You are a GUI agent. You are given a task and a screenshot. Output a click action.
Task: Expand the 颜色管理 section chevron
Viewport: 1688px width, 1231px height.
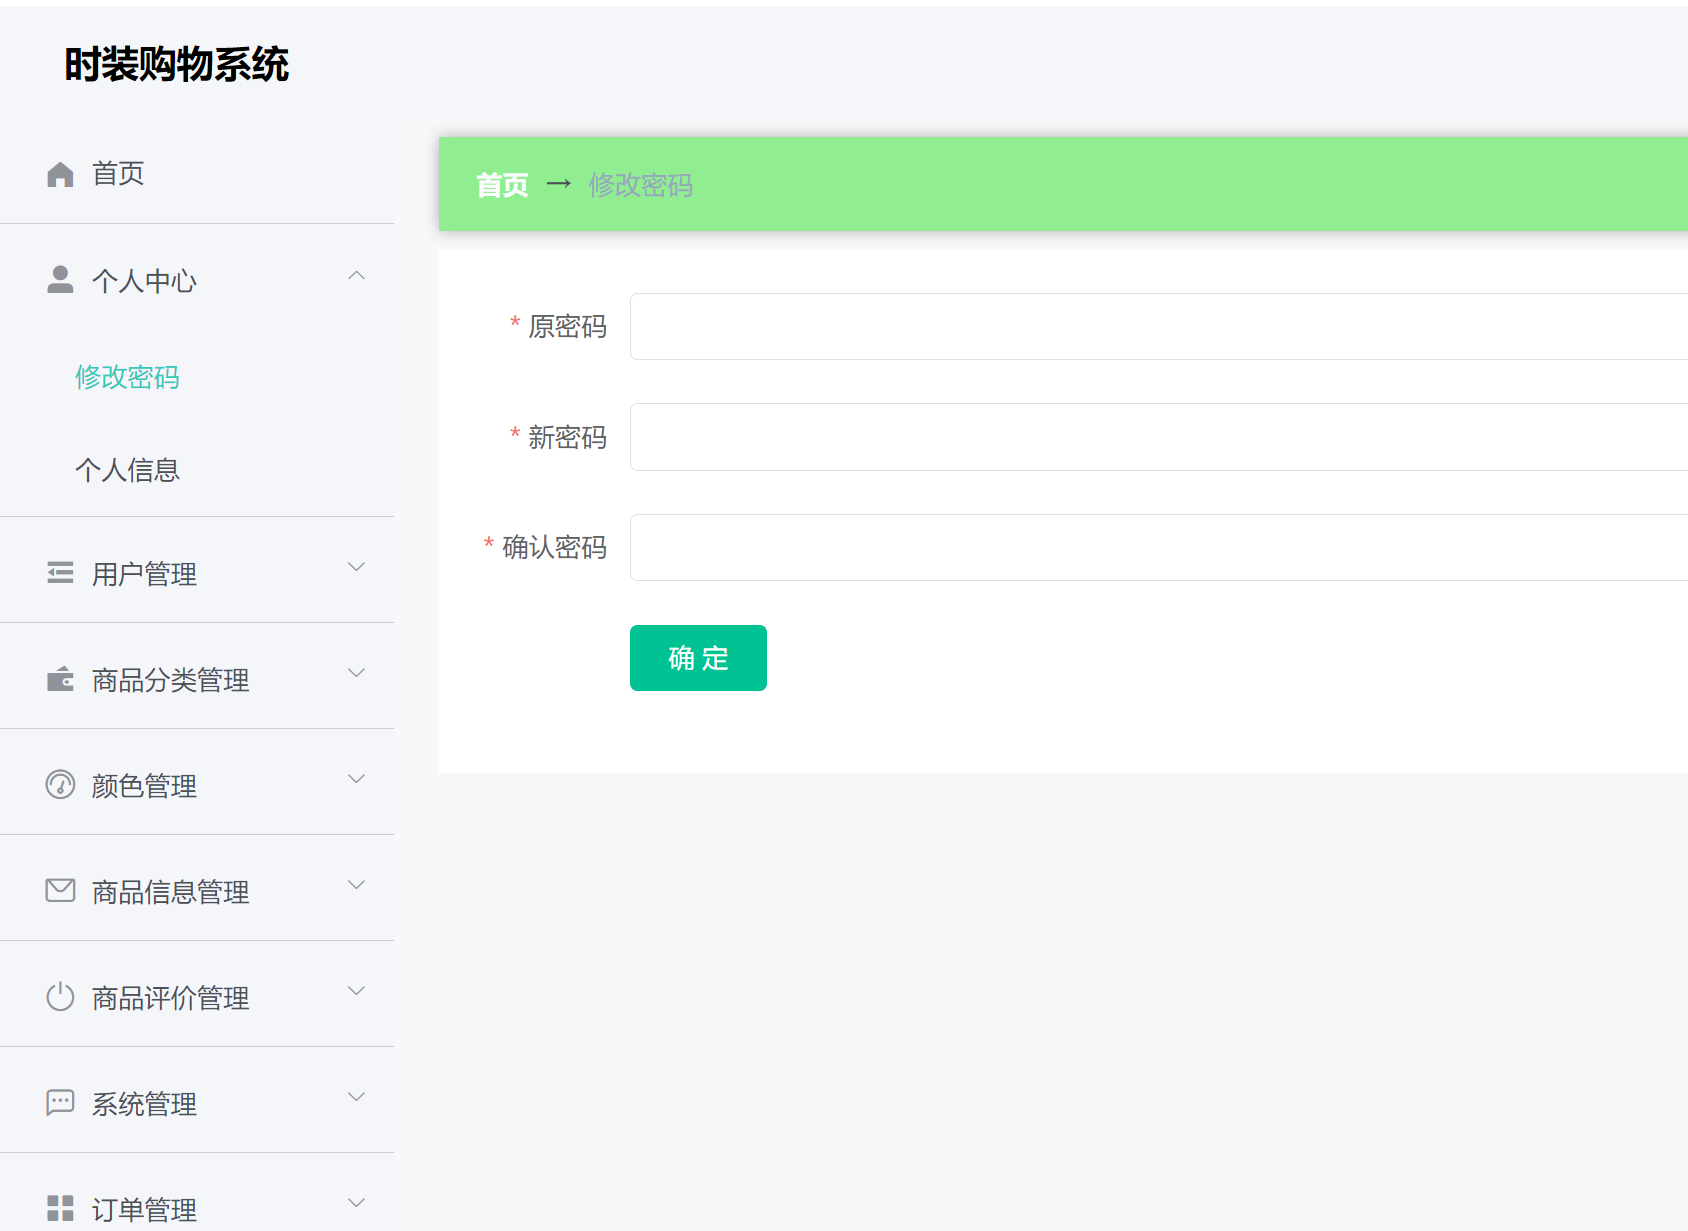355,779
